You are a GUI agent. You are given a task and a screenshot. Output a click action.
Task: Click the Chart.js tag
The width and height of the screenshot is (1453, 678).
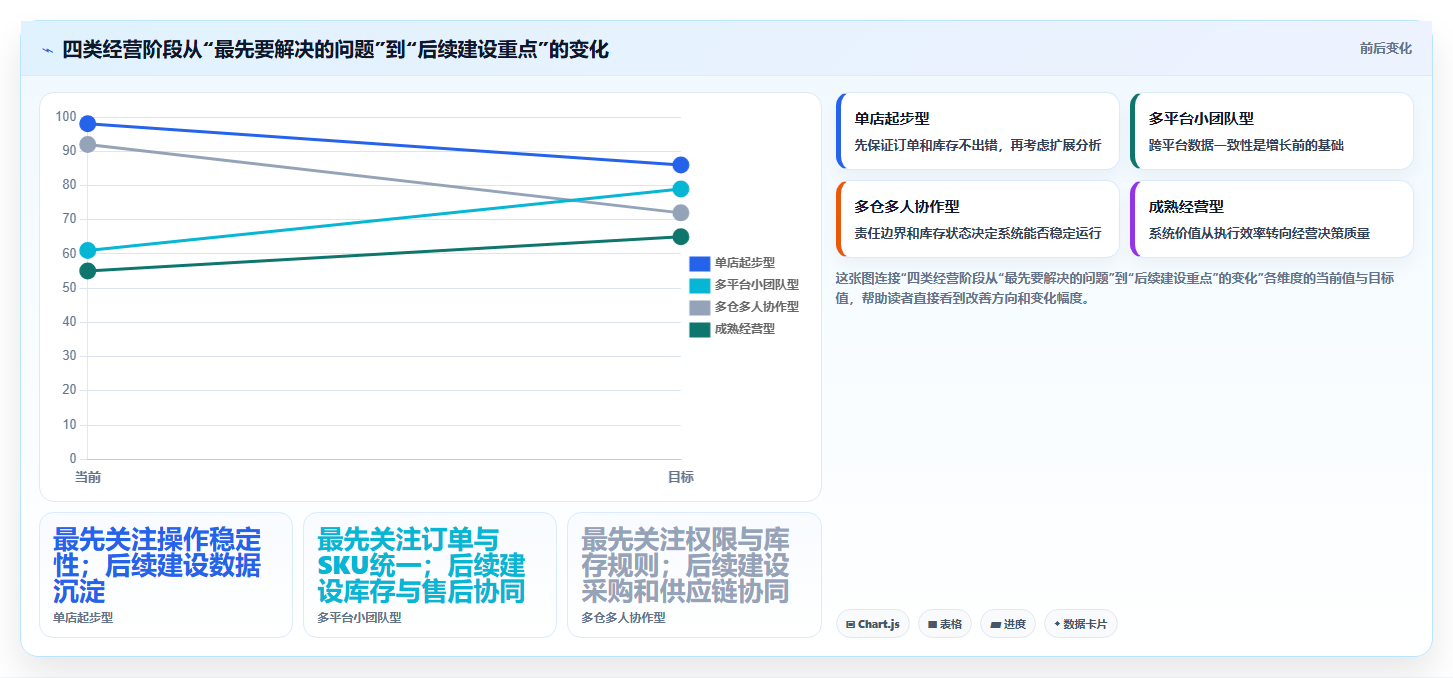tap(873, 624)
